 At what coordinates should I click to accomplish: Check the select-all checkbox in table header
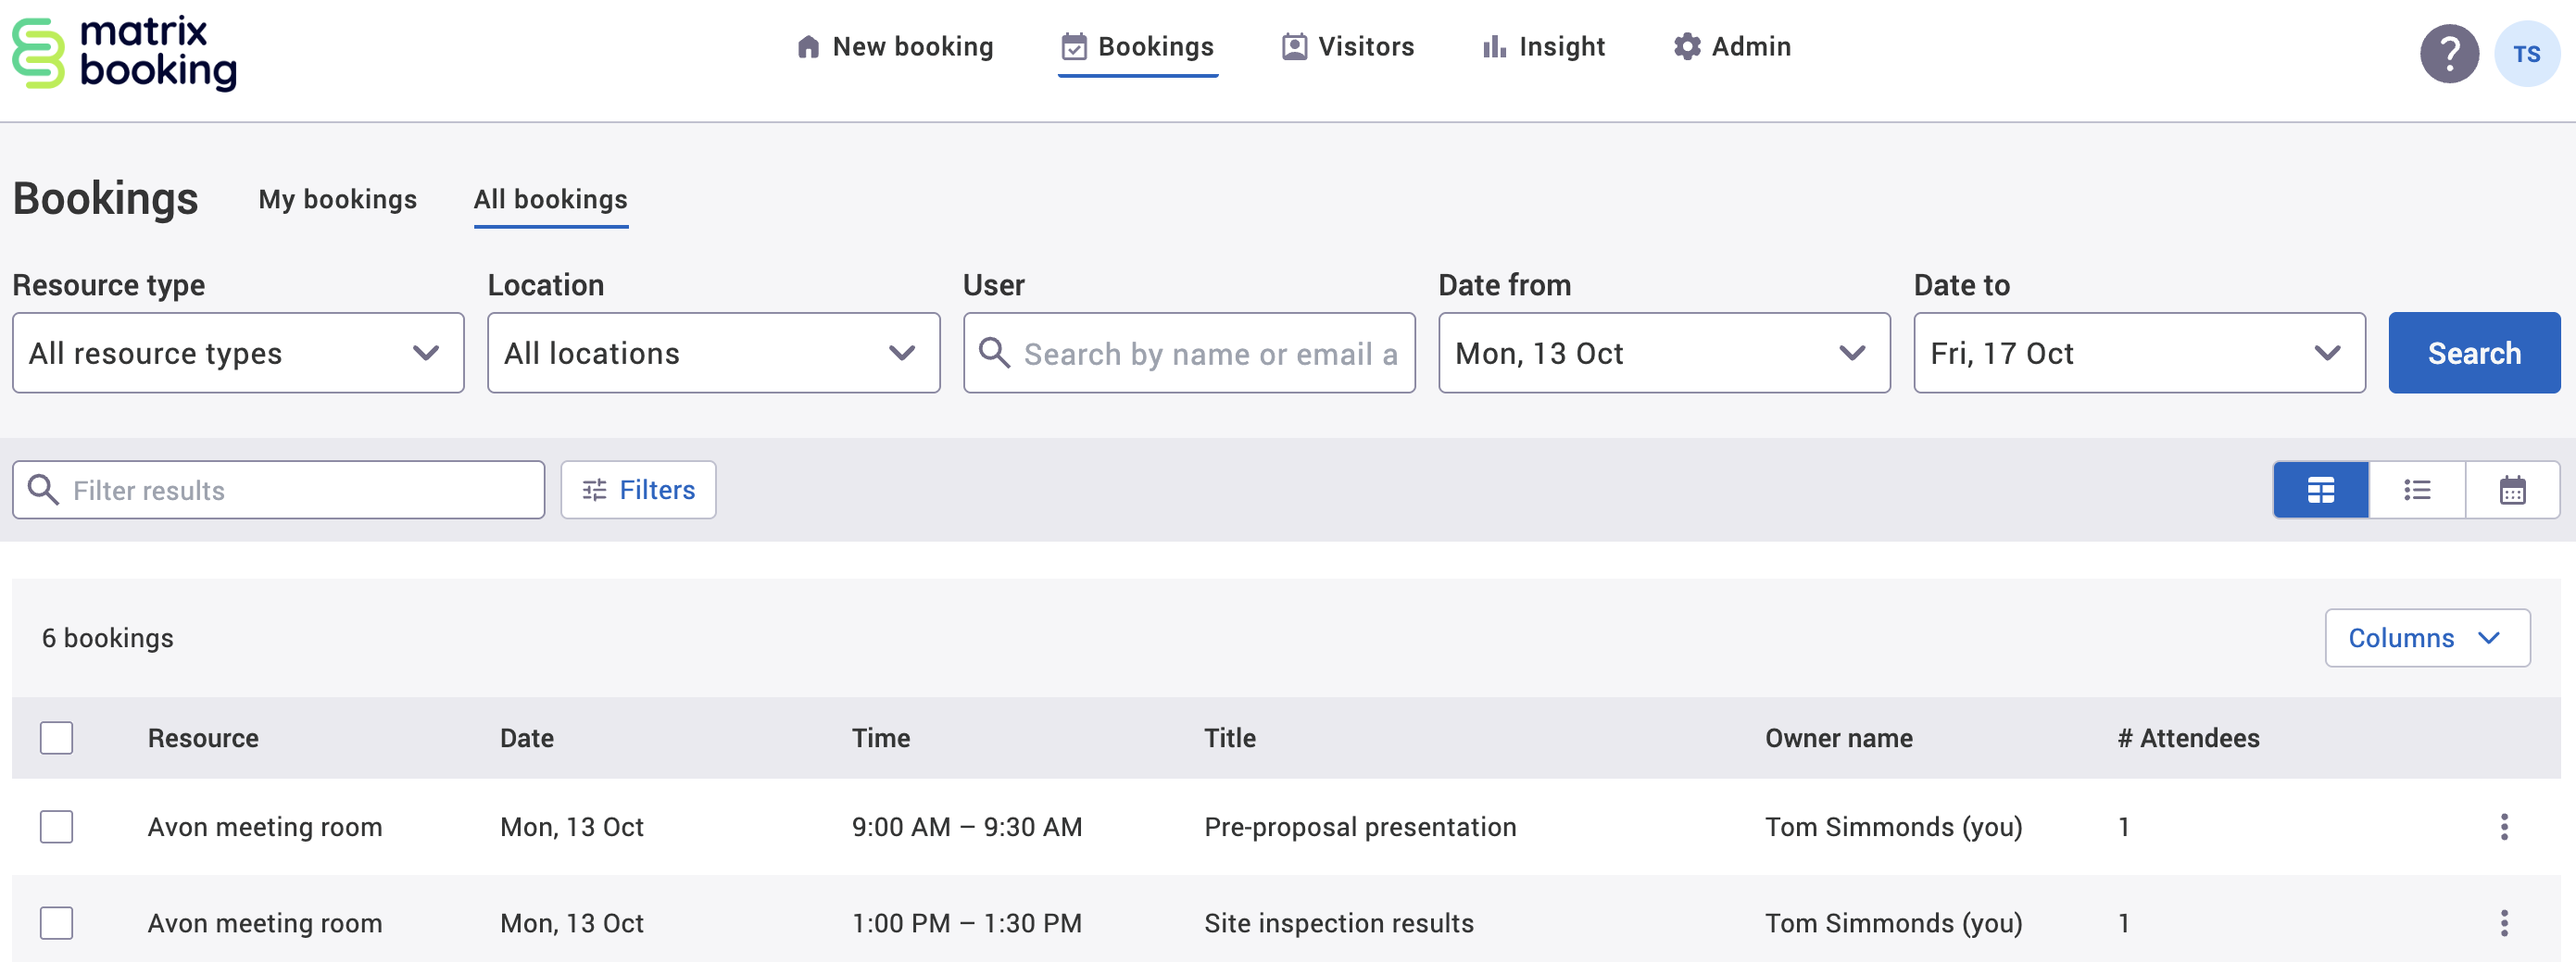point(57,737)
